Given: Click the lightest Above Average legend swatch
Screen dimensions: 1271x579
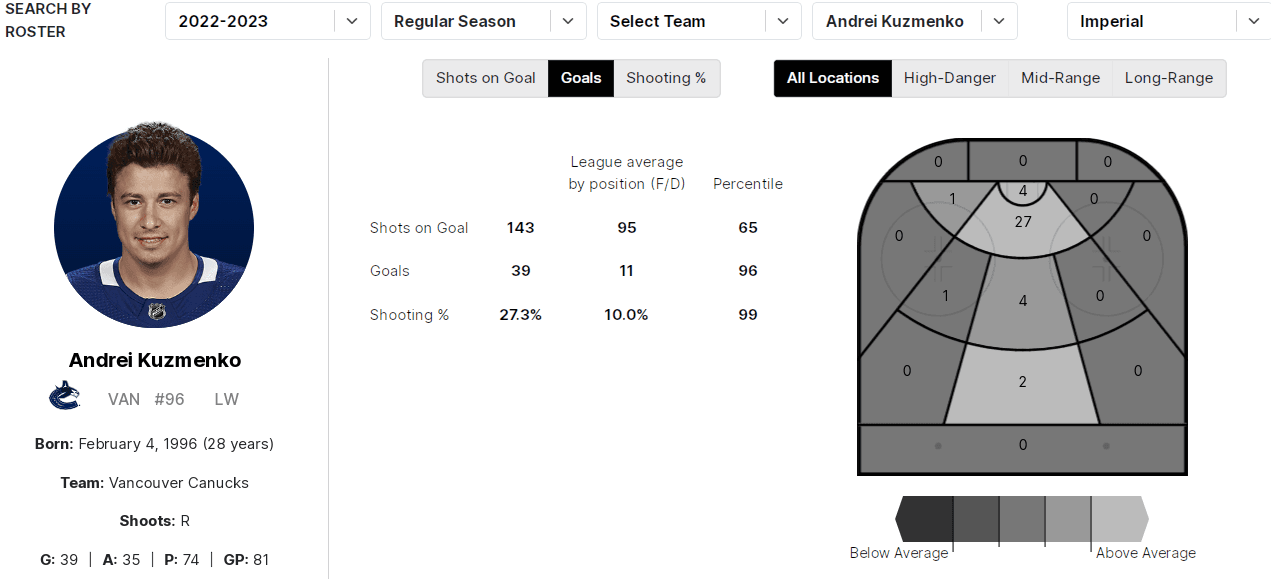Looking at the screenshot, I should (x=1118, y=519).
